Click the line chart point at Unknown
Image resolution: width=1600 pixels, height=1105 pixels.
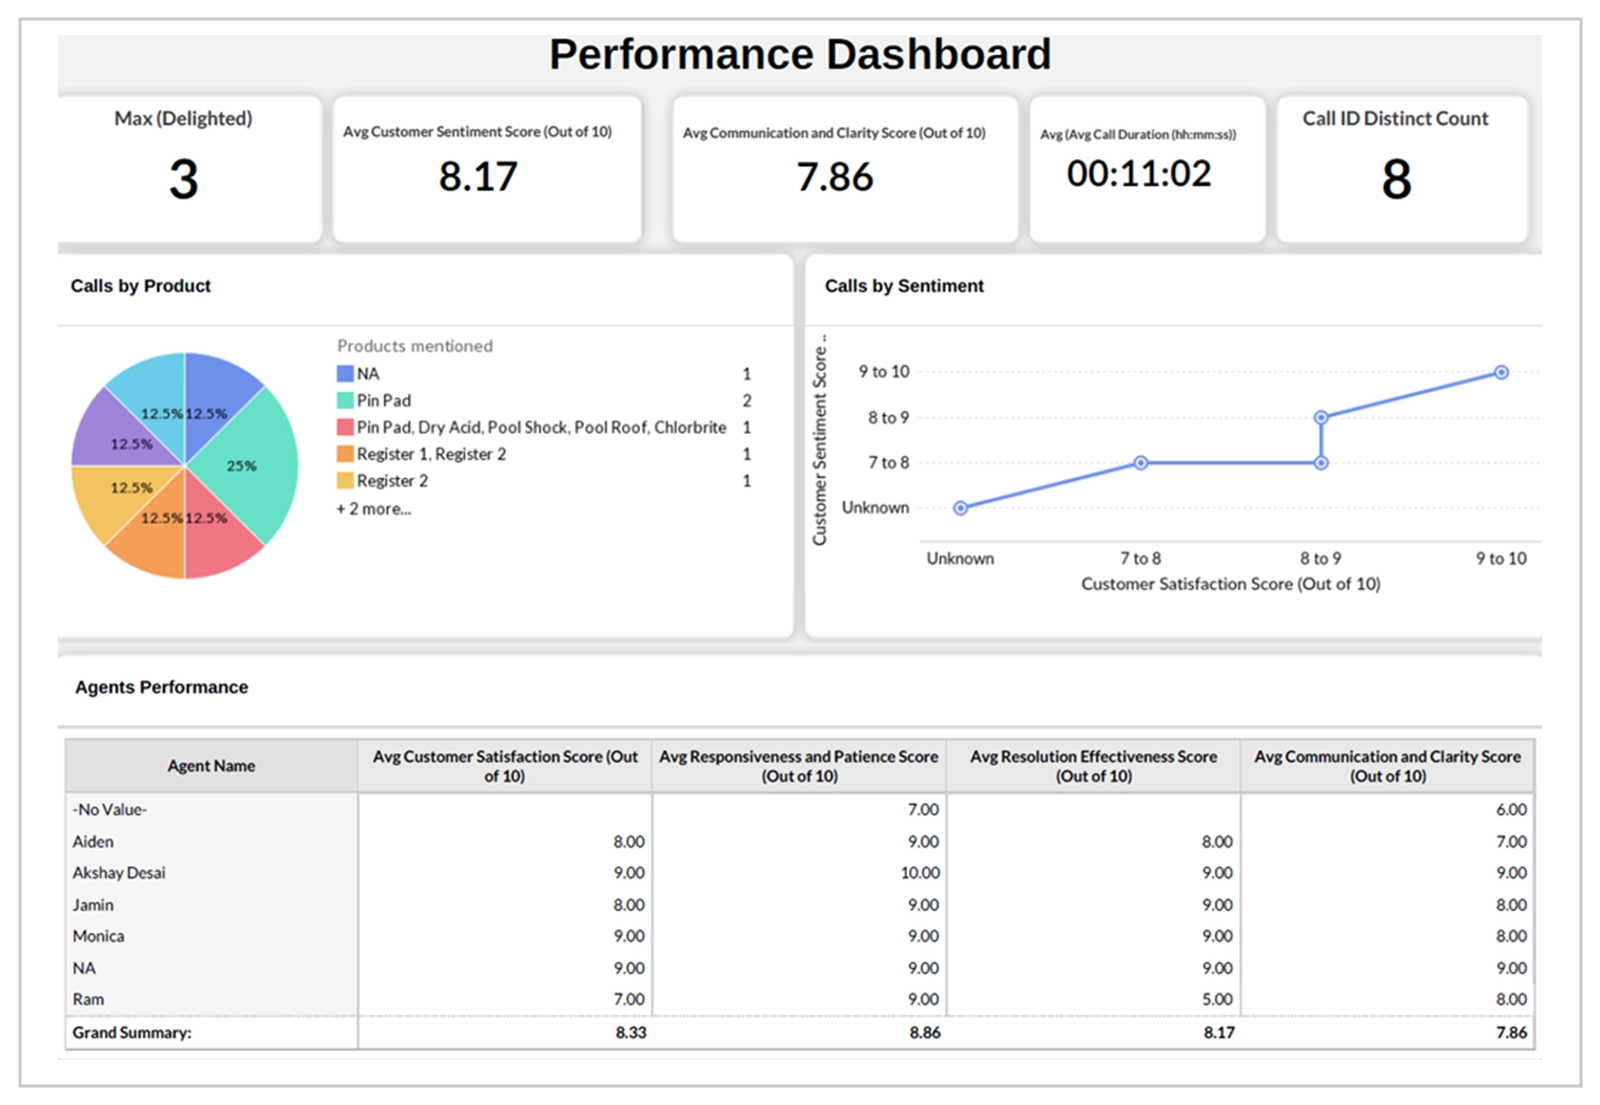(x=960, y=508)
